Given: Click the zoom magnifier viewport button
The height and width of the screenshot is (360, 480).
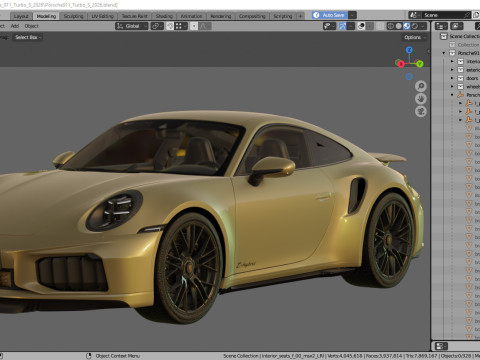Looking at the screenshot, I should pos(421,86).
